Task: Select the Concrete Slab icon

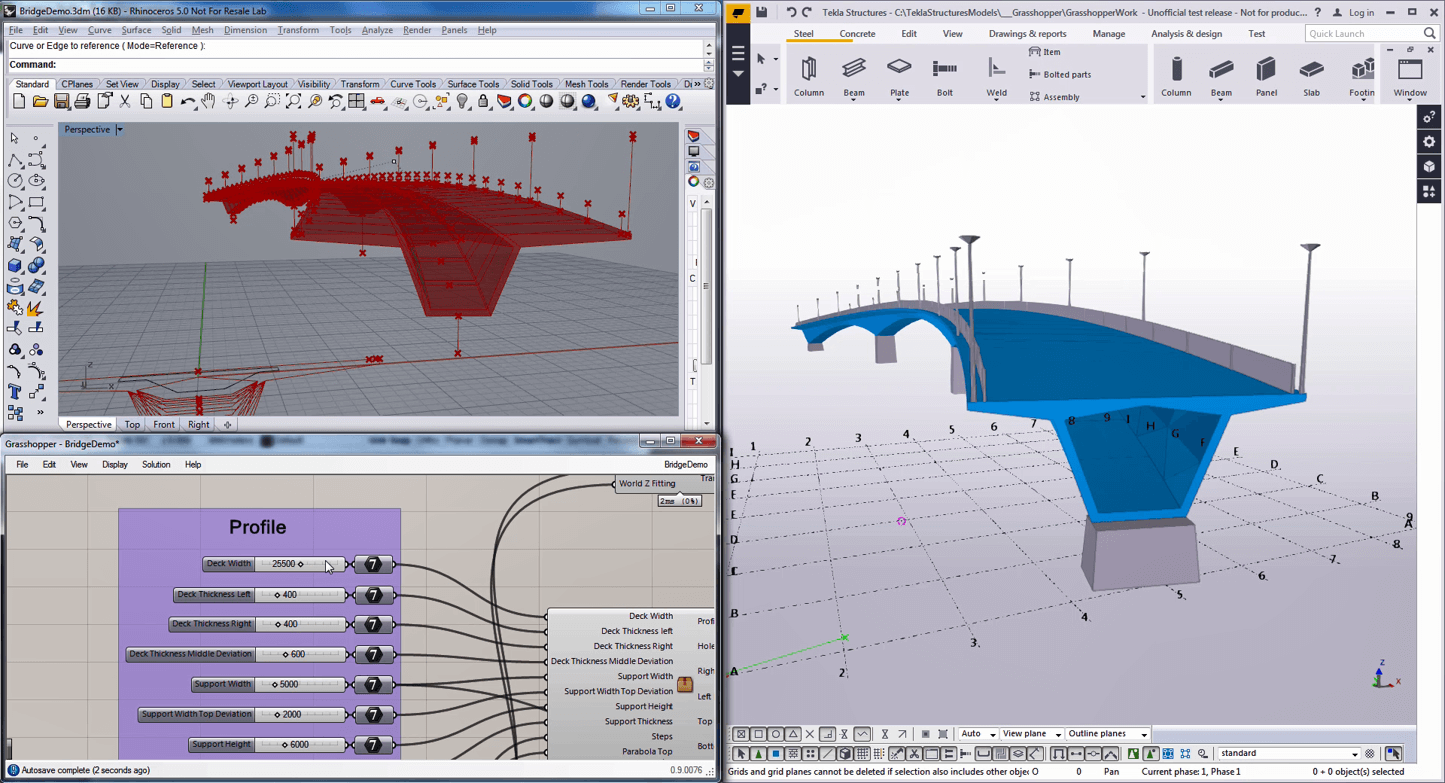Action: coord(1311,70)
